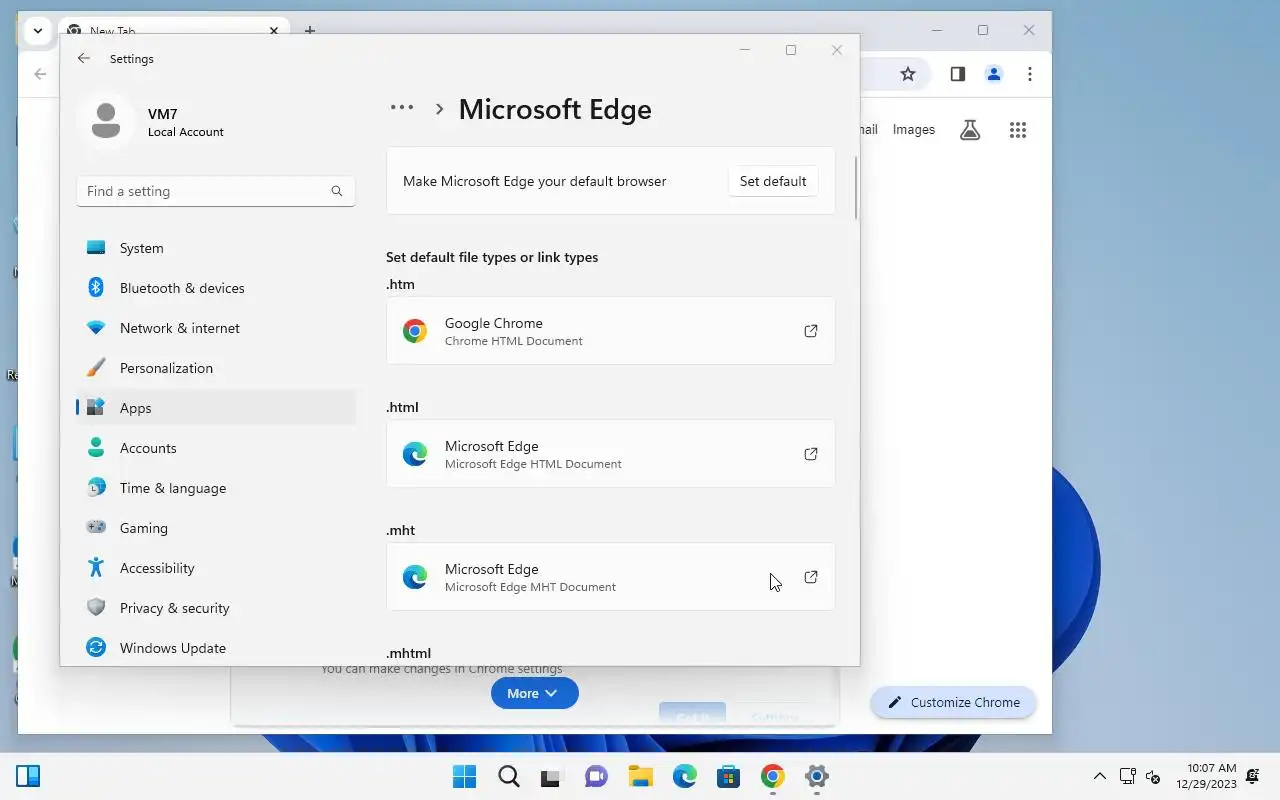Open Windows Update category
Screen dimensions: 1280x800
coord(216,648)
